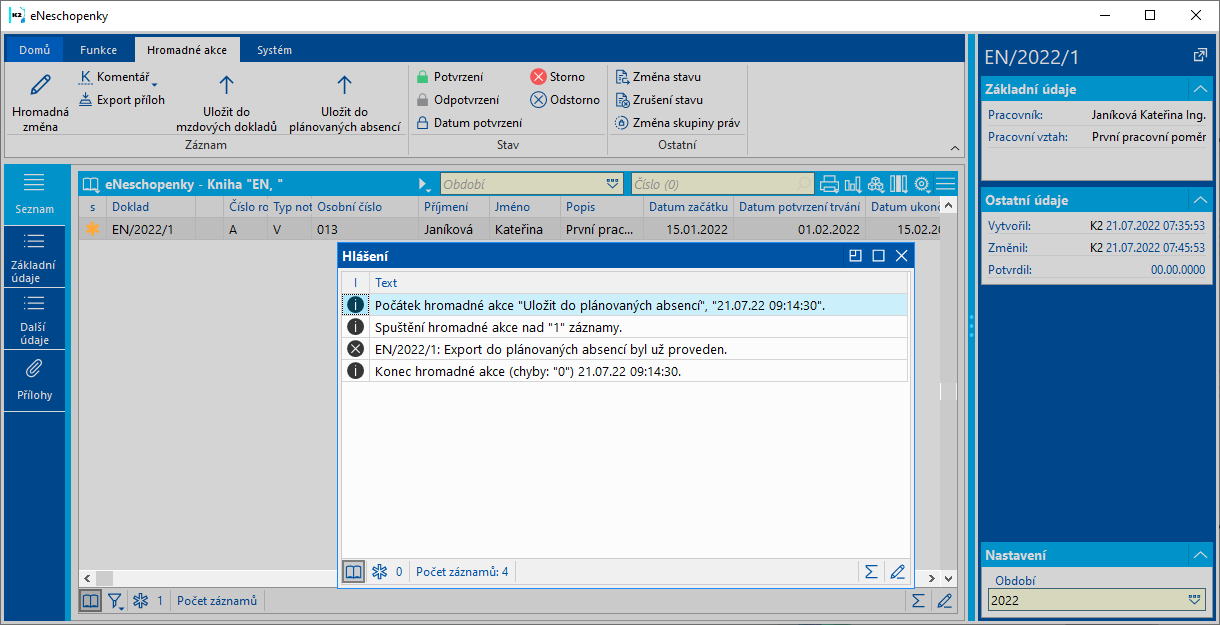Click Zrušení stavu icon
The height and width of the screenshot is (625, 1220).
coord(621,100)
